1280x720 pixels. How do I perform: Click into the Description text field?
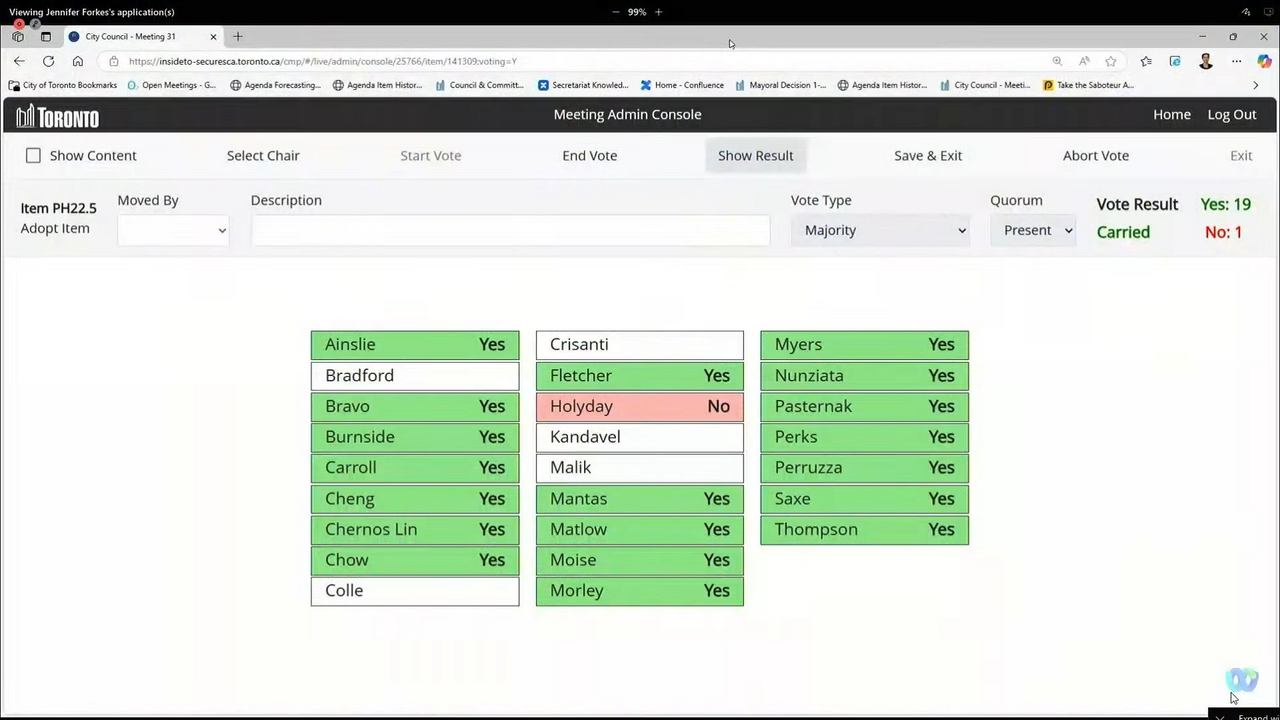[x=510, y=230]
